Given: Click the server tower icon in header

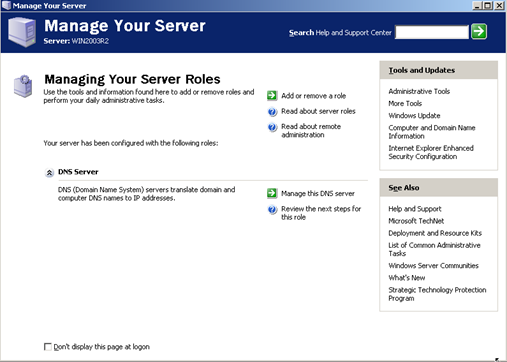Looking at the screenshot, I should (22, 32).
